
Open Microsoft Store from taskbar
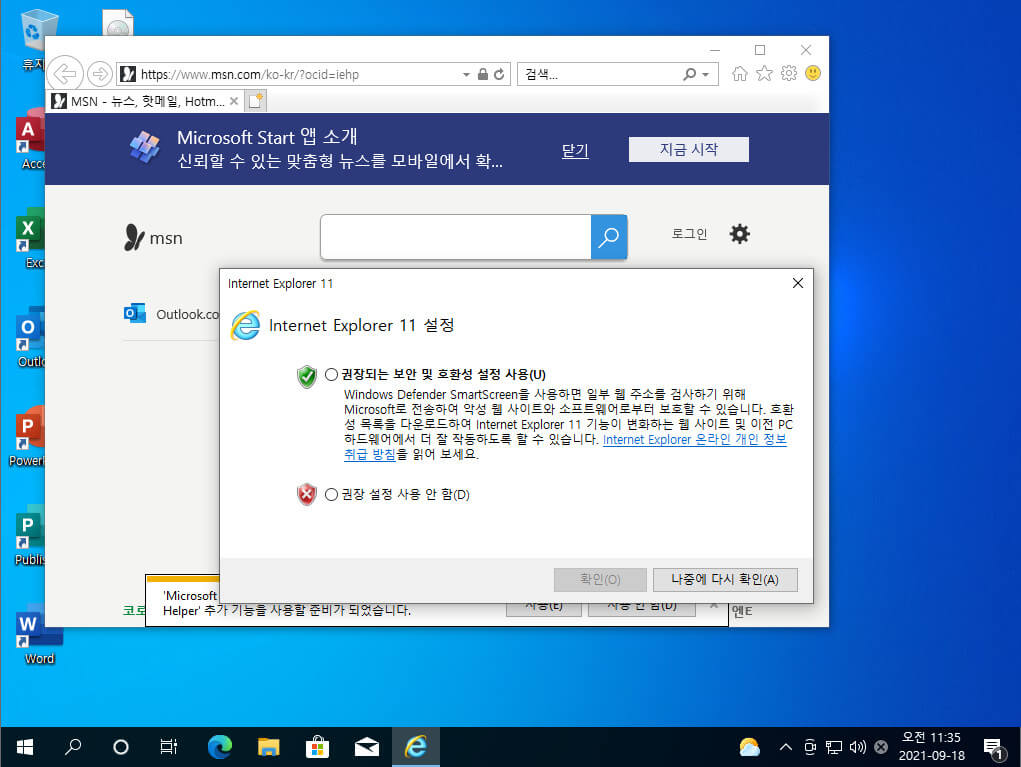(317, 747)
